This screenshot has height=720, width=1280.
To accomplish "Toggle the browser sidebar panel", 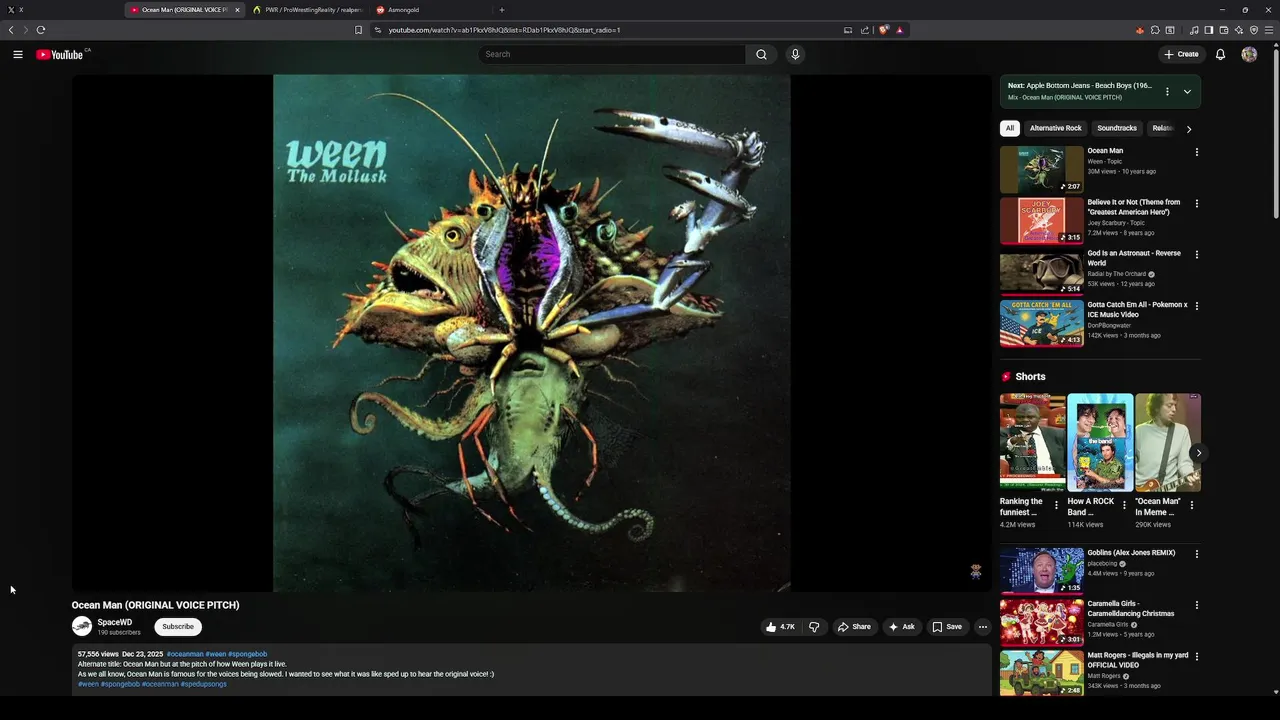I will tap(1208, 30).
